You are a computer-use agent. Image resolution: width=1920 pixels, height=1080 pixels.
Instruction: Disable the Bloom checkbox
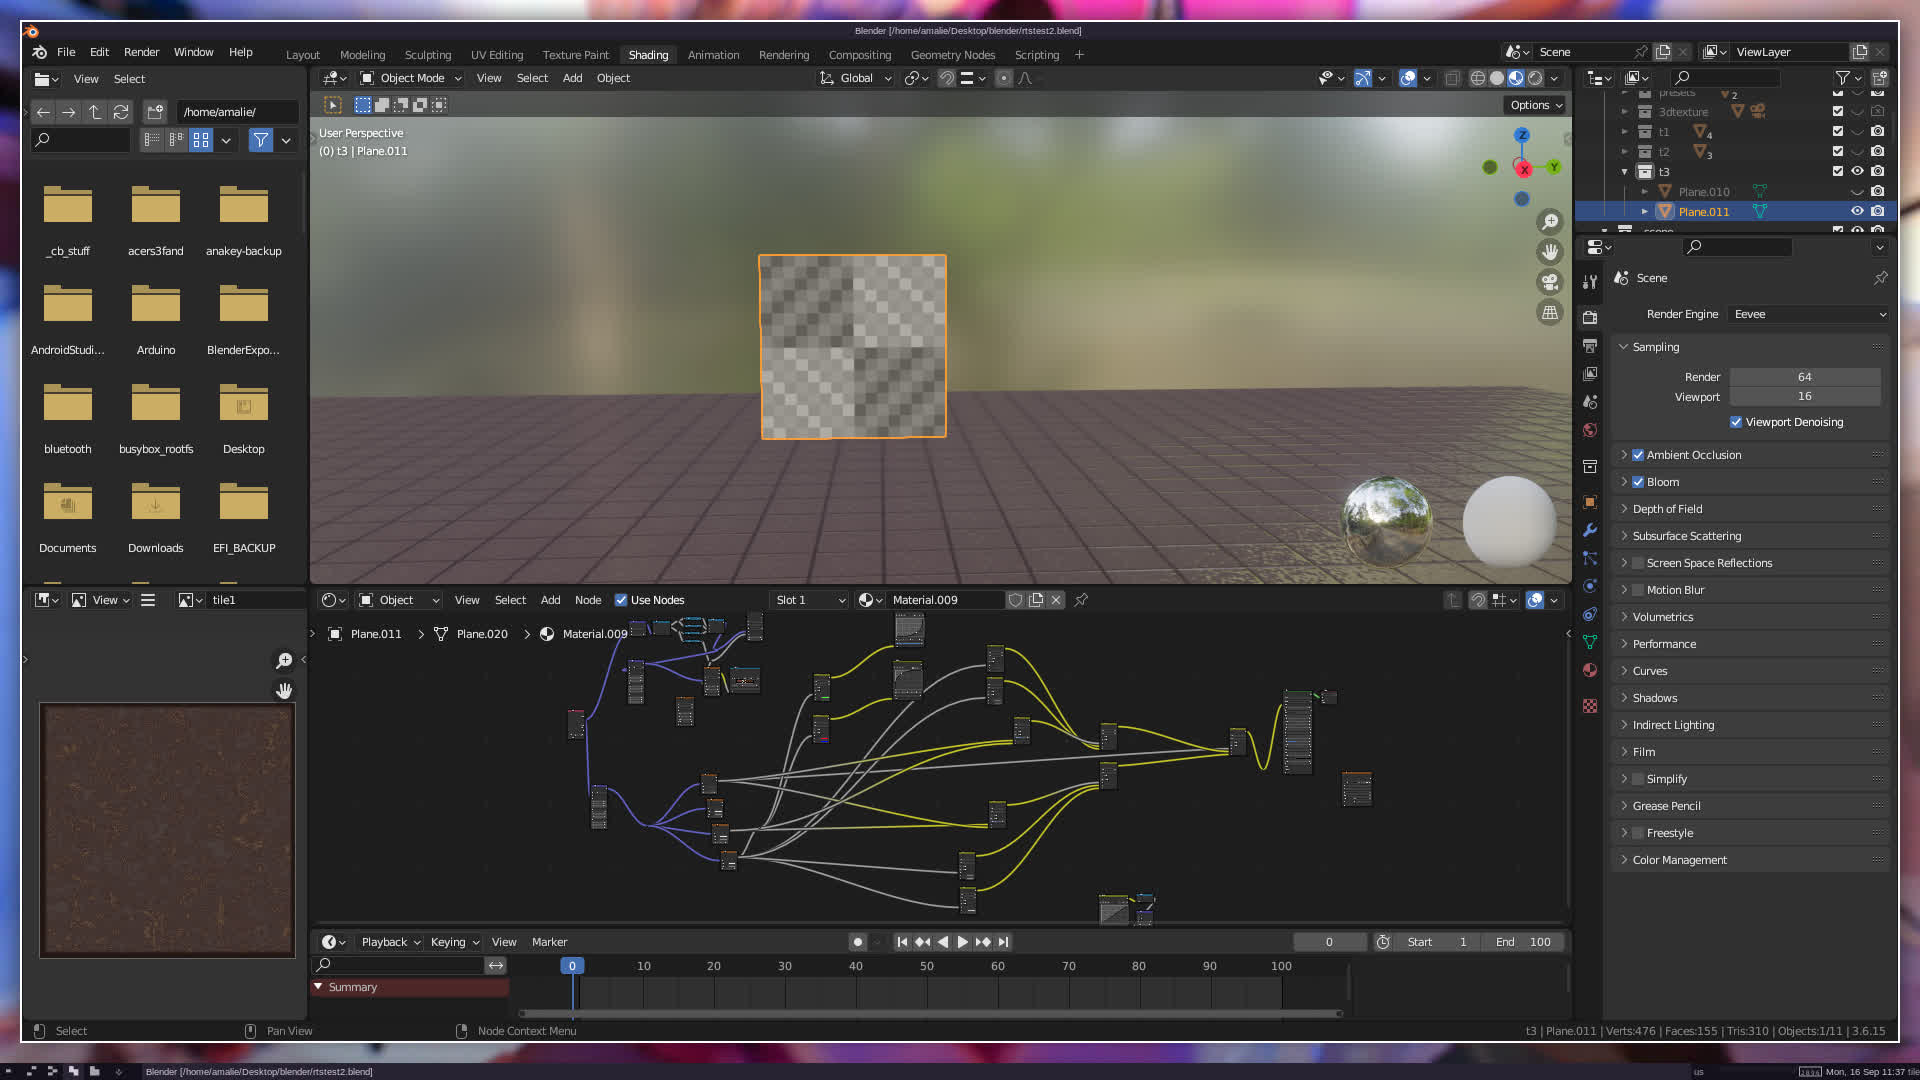1638,482
